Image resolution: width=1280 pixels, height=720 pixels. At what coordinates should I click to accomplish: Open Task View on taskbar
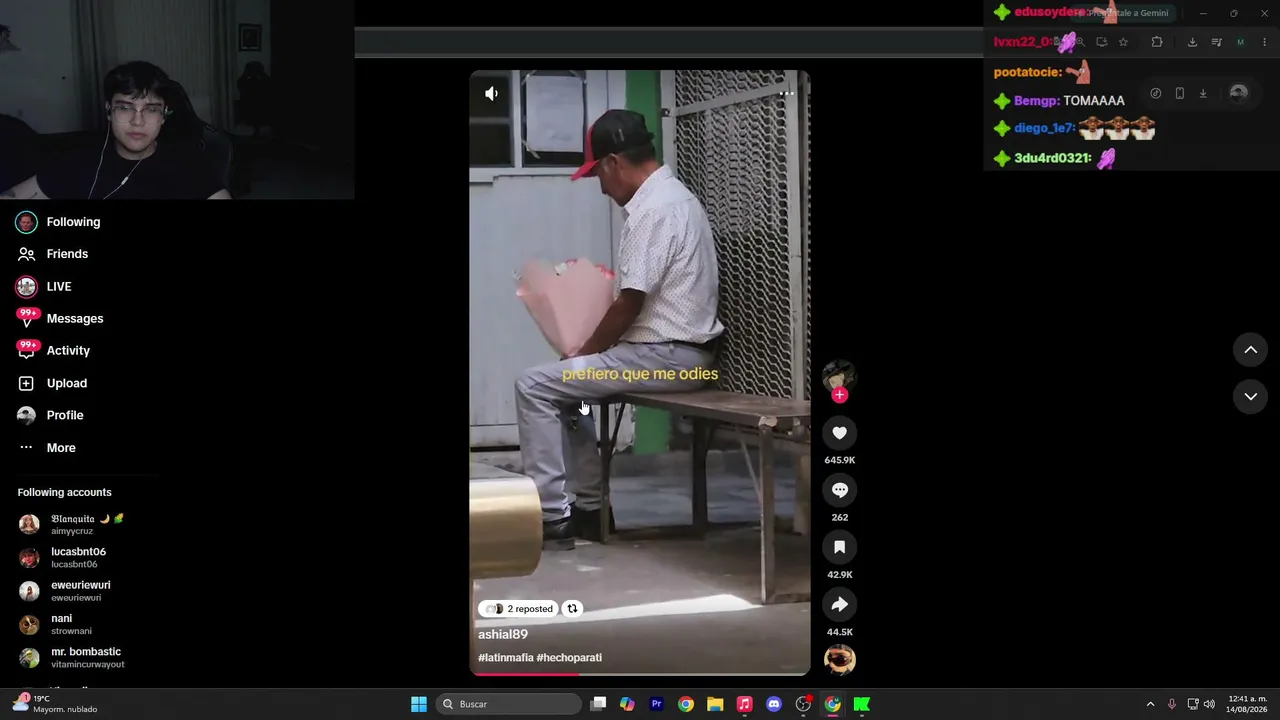click(x=598, y=704)
